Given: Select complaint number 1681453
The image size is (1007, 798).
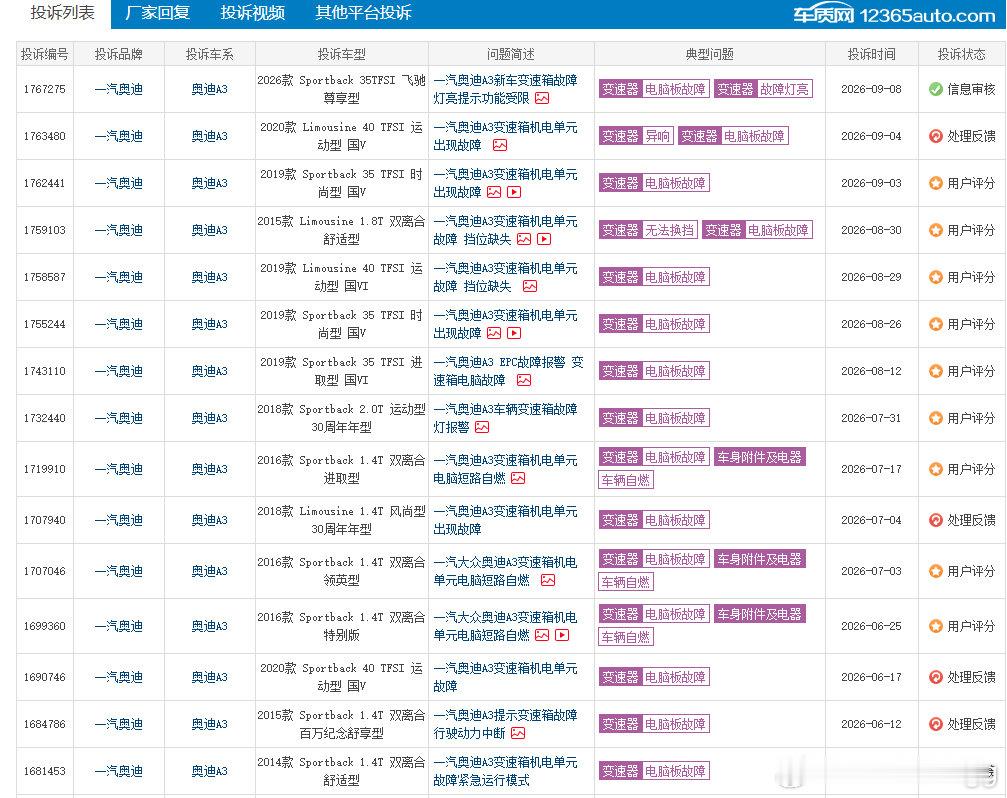Looking at the screenshot, I should [44, 771].
